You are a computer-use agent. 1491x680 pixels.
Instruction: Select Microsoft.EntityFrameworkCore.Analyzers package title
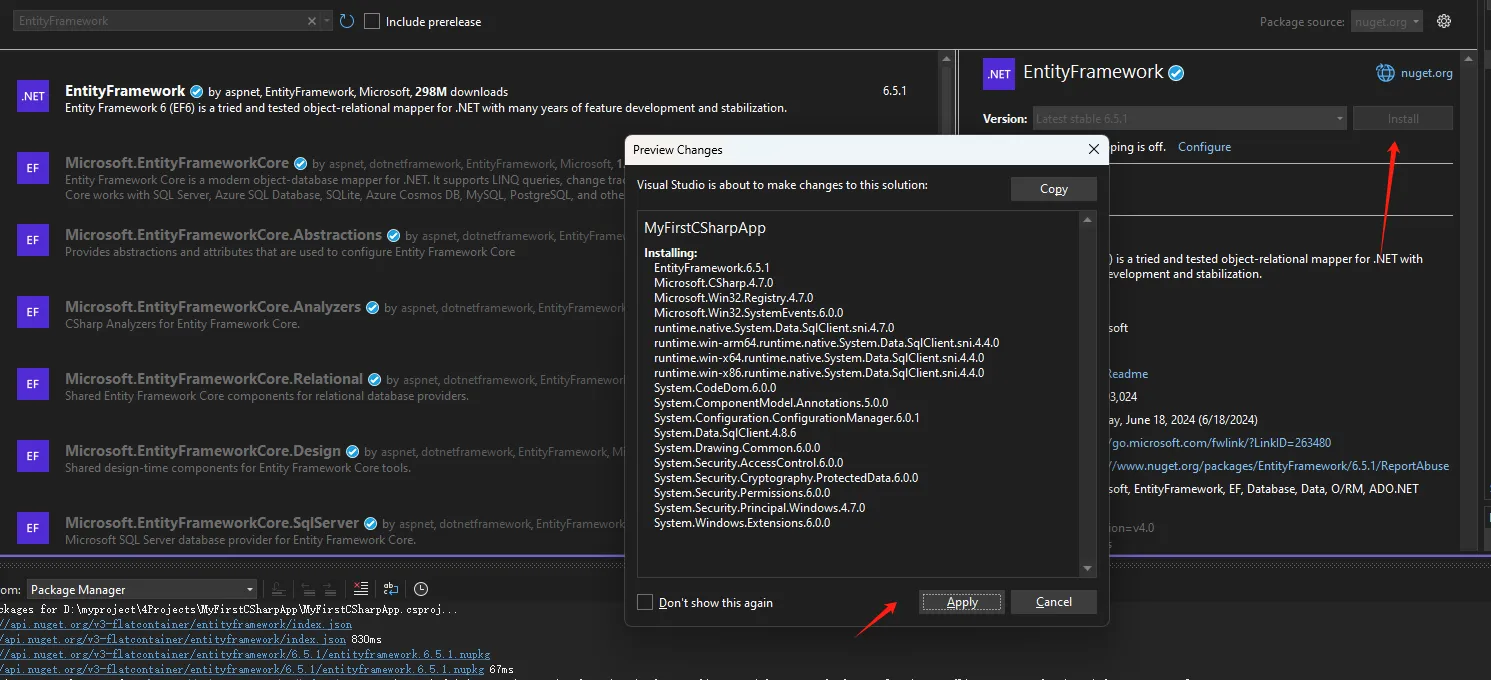[x=213, y=307]
